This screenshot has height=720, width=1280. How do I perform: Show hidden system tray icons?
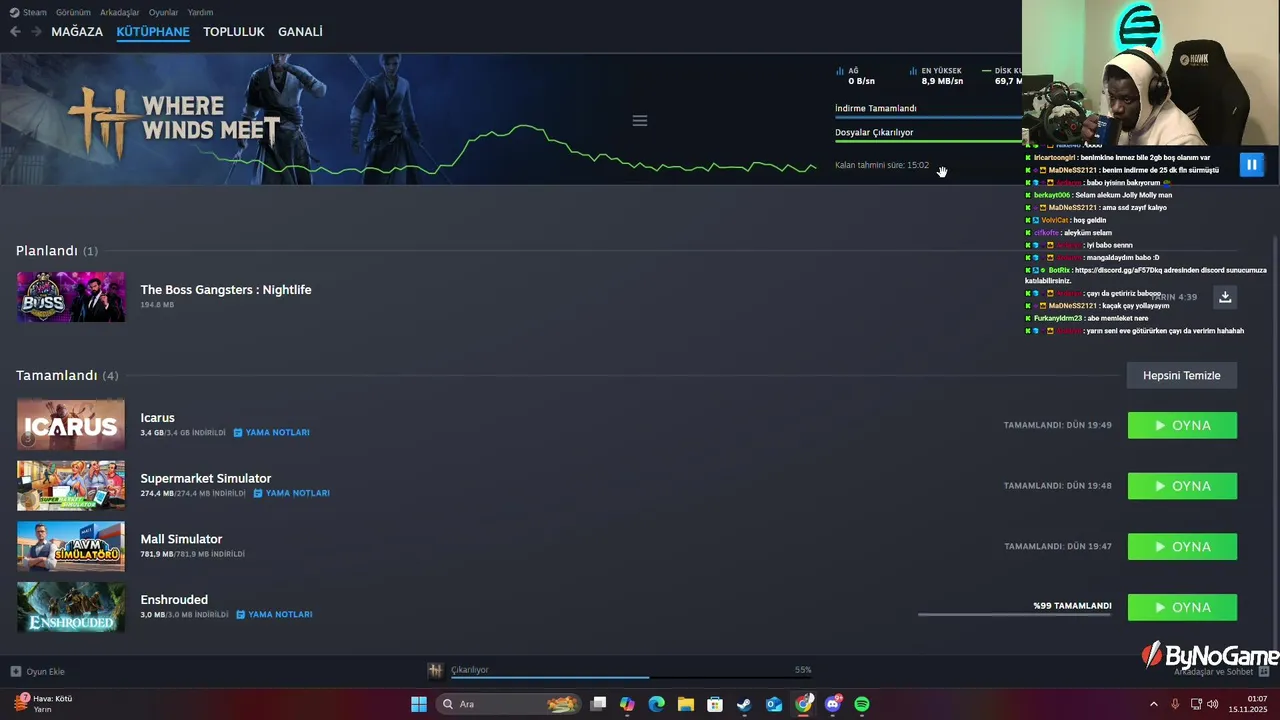[x=1153, y=704]
